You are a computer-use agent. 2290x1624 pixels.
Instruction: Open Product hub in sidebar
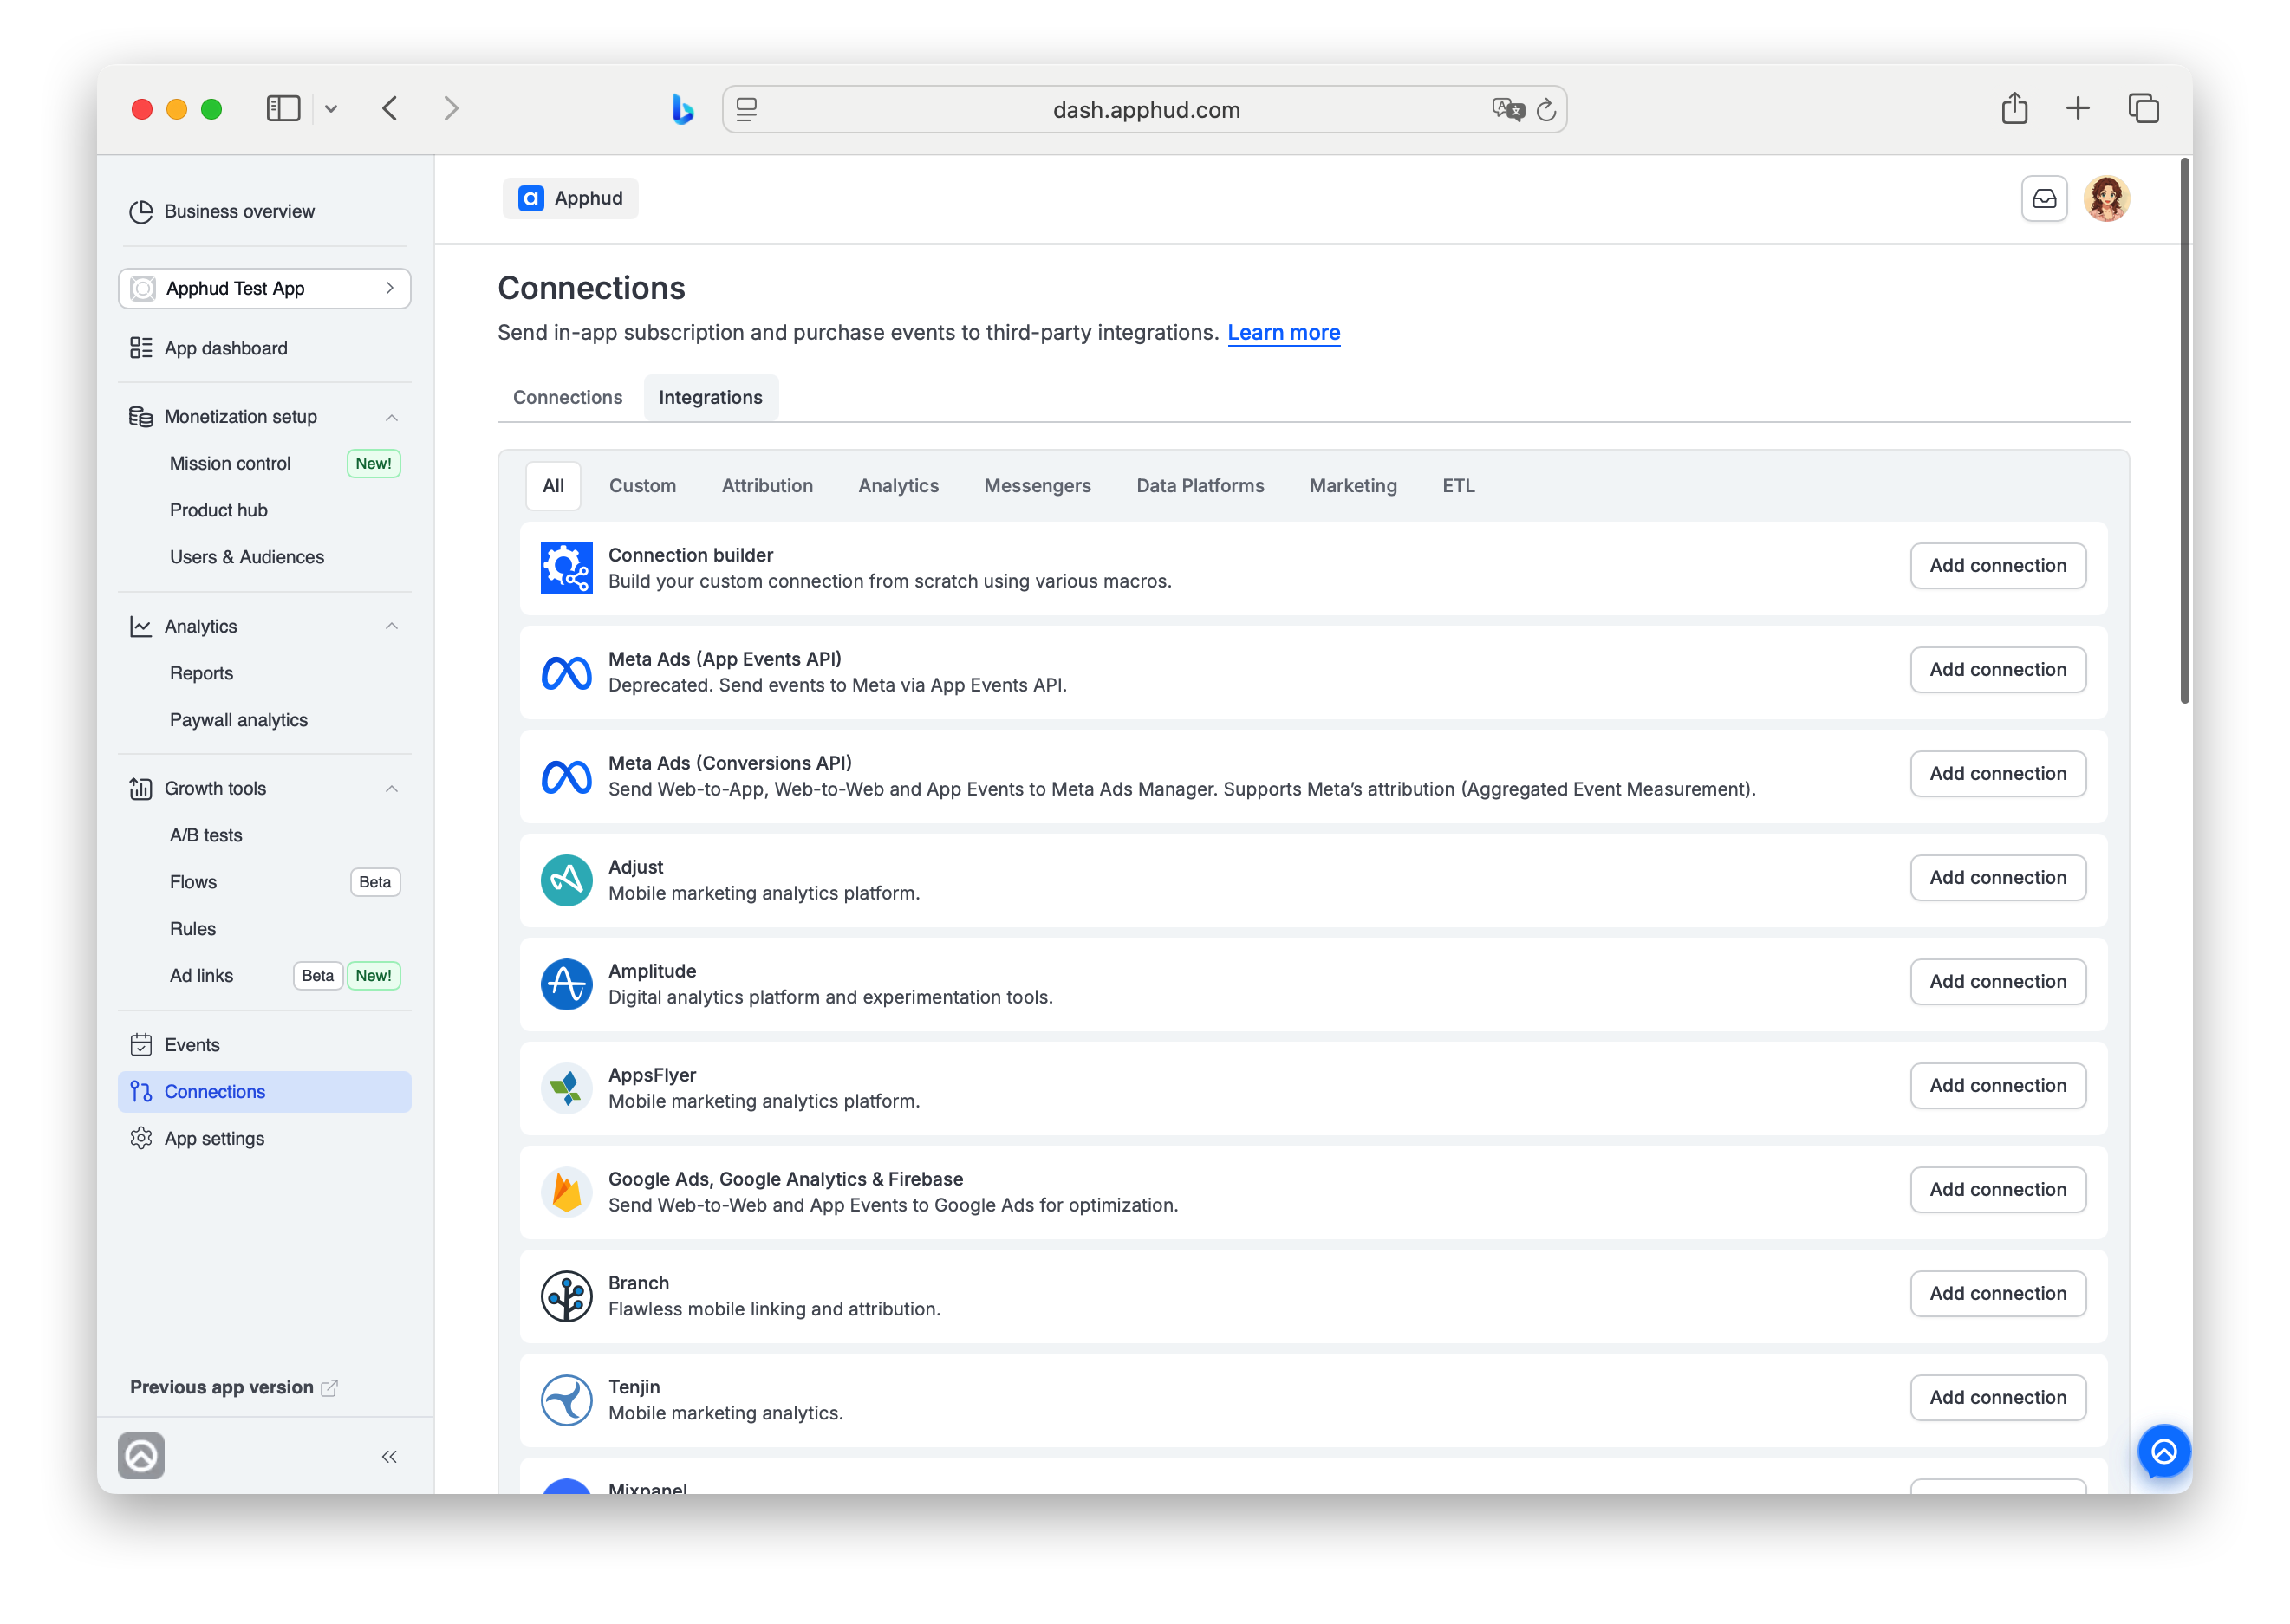click(219, 511)
